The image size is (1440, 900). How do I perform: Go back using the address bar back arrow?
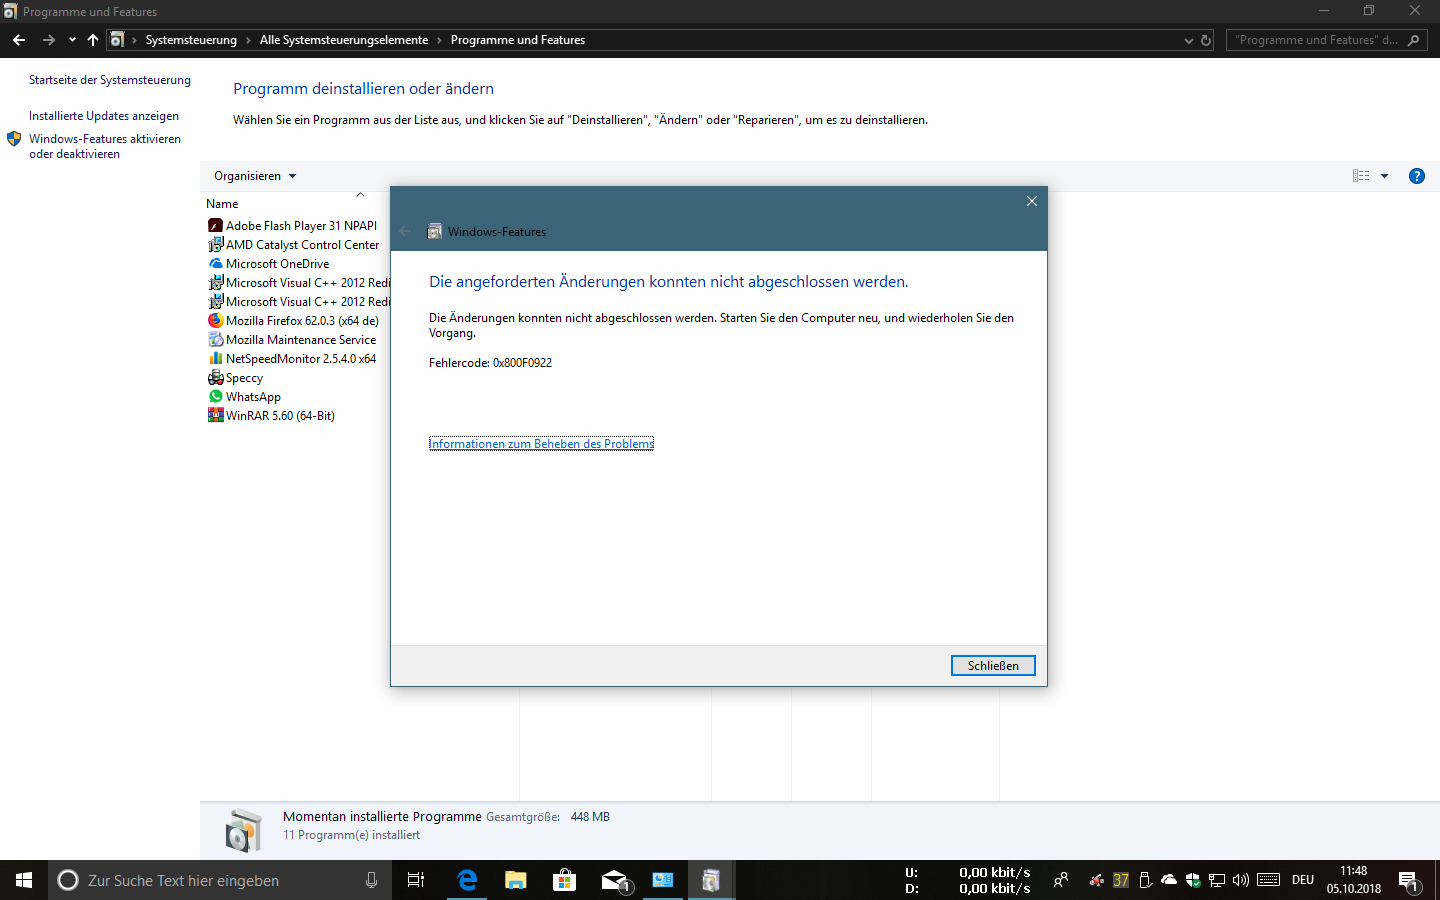click(19, 40)
